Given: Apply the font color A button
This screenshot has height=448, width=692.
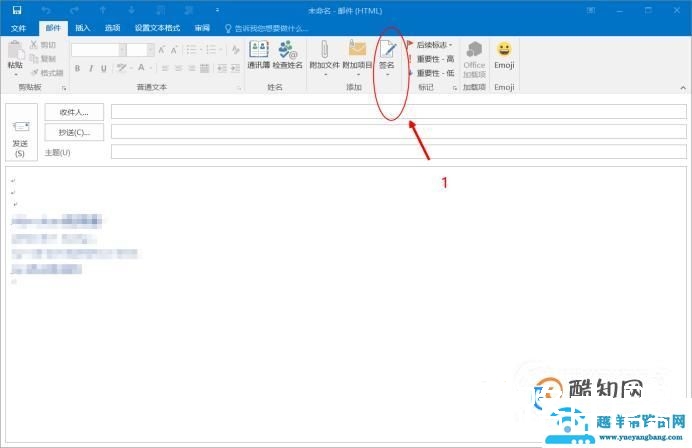Looking at the screenshot, I should 141,68.
